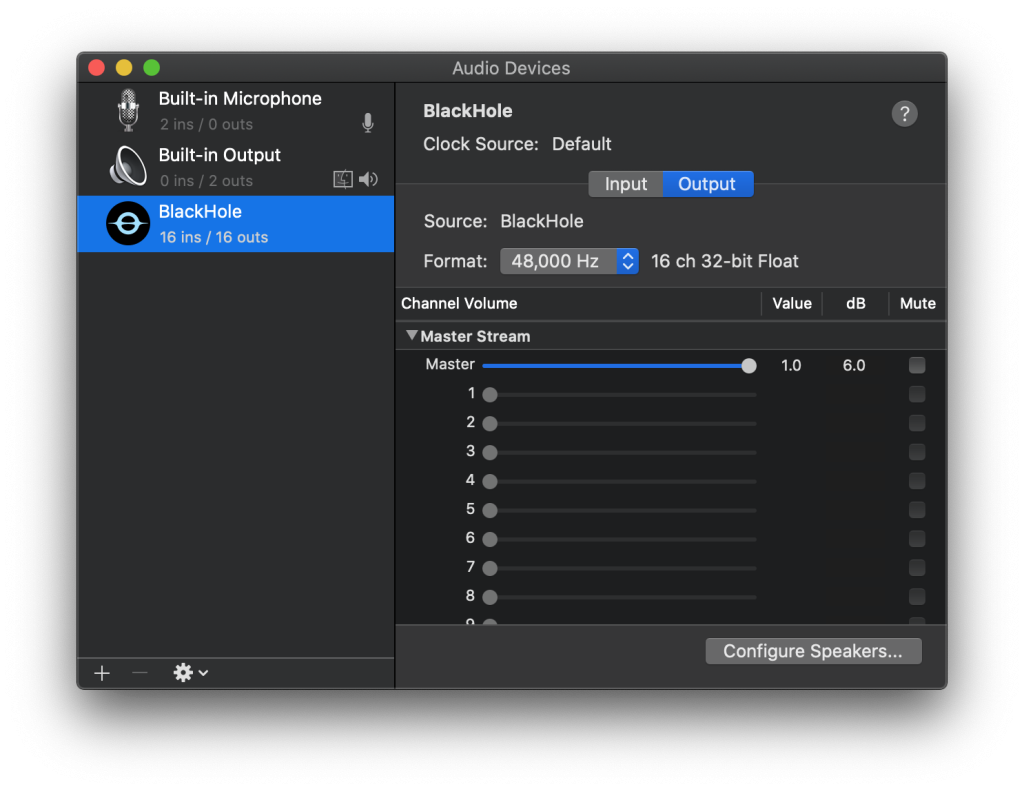Switch to the Input tab
Image resolution: width=1024 pixels, height=791 pixels.
pos(626,185)
